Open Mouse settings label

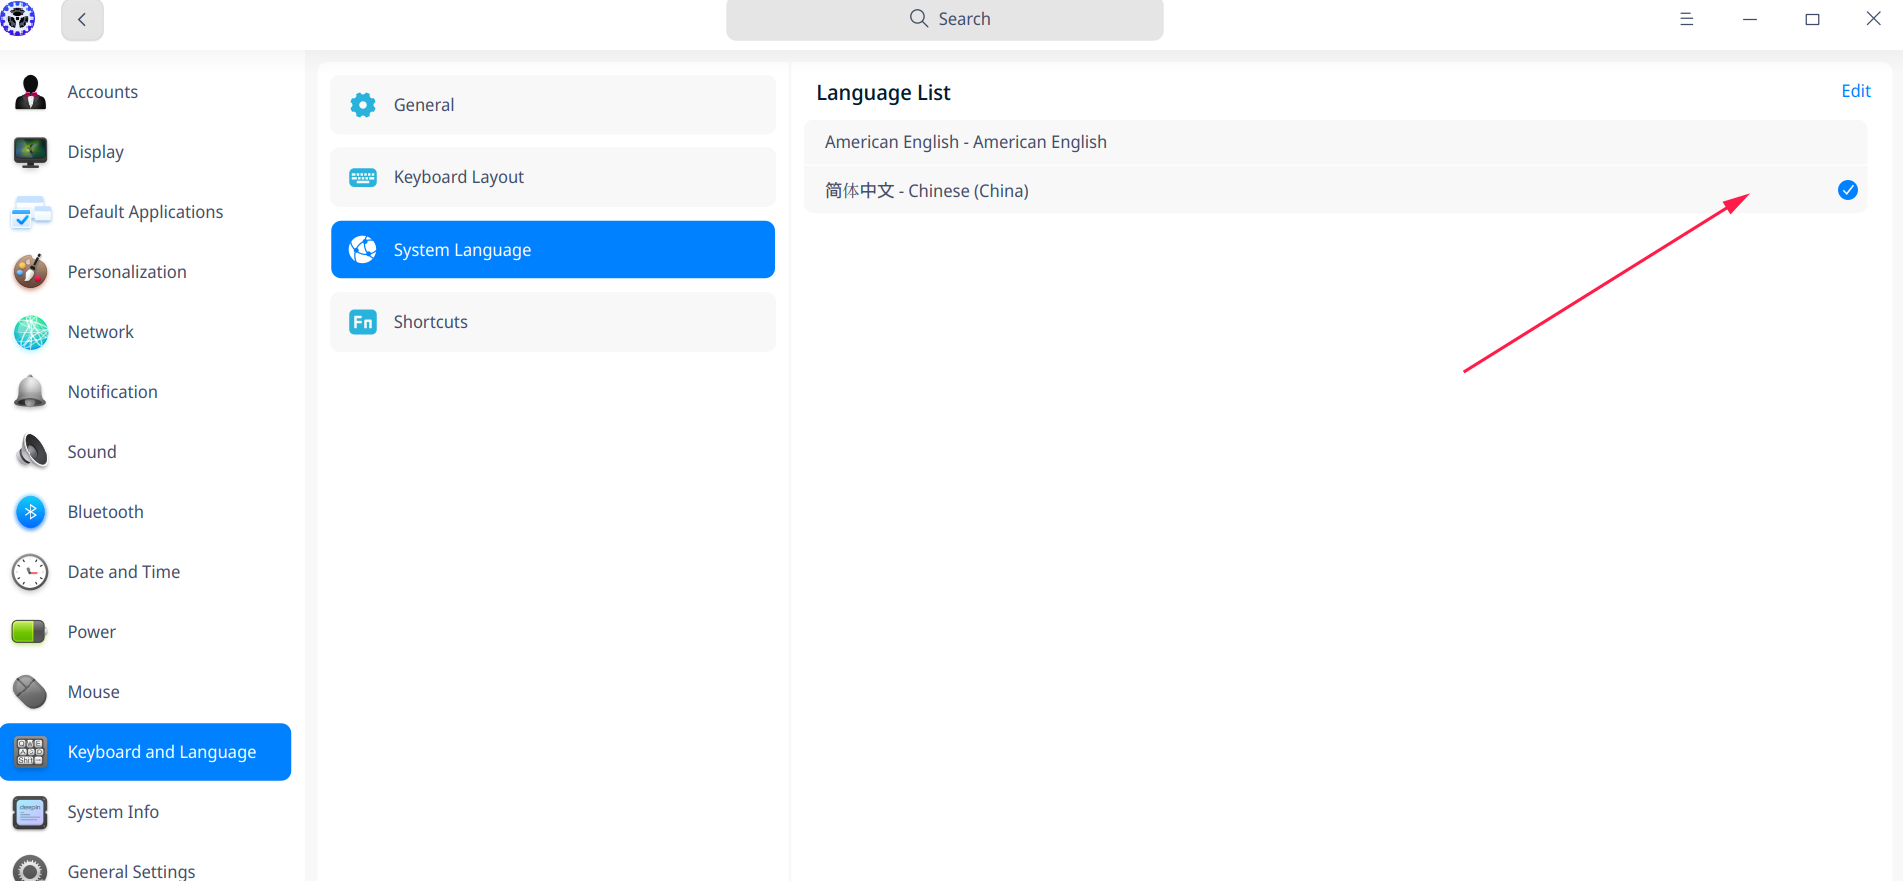94,692
